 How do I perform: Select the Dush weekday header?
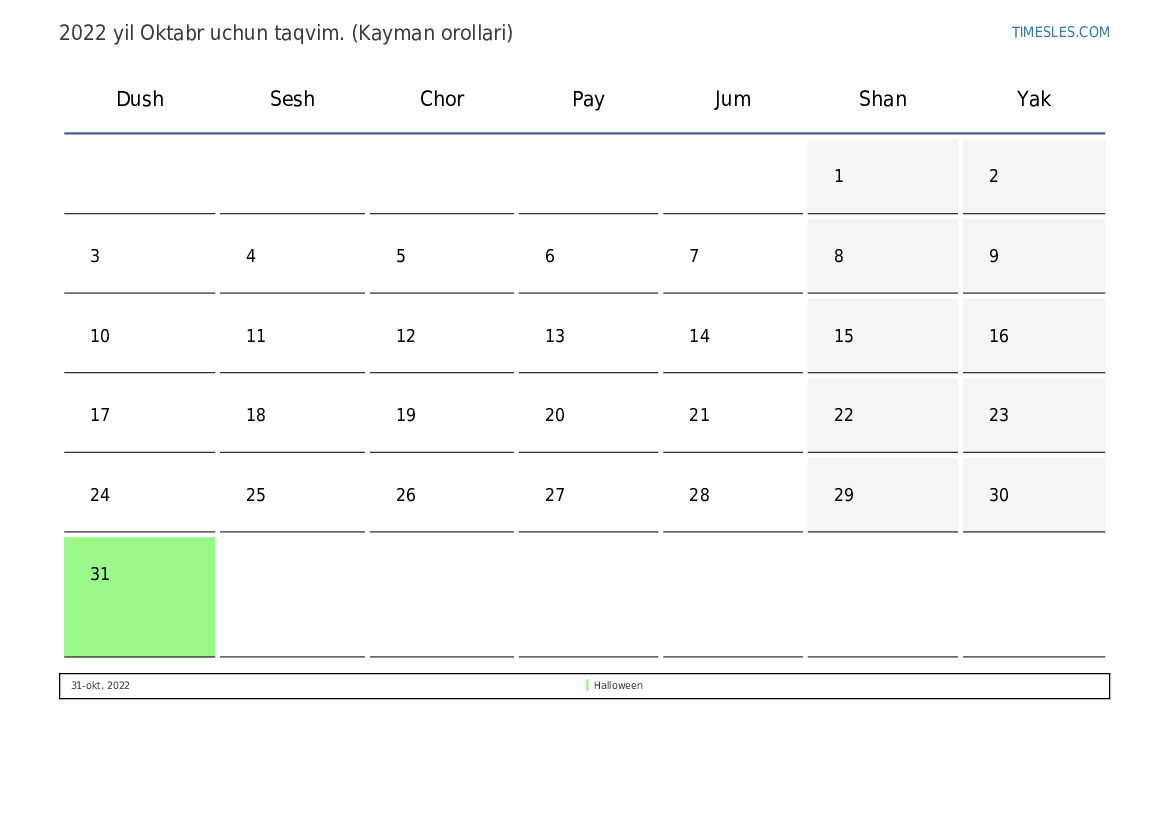pyautogui.click(x=139, y=98)
